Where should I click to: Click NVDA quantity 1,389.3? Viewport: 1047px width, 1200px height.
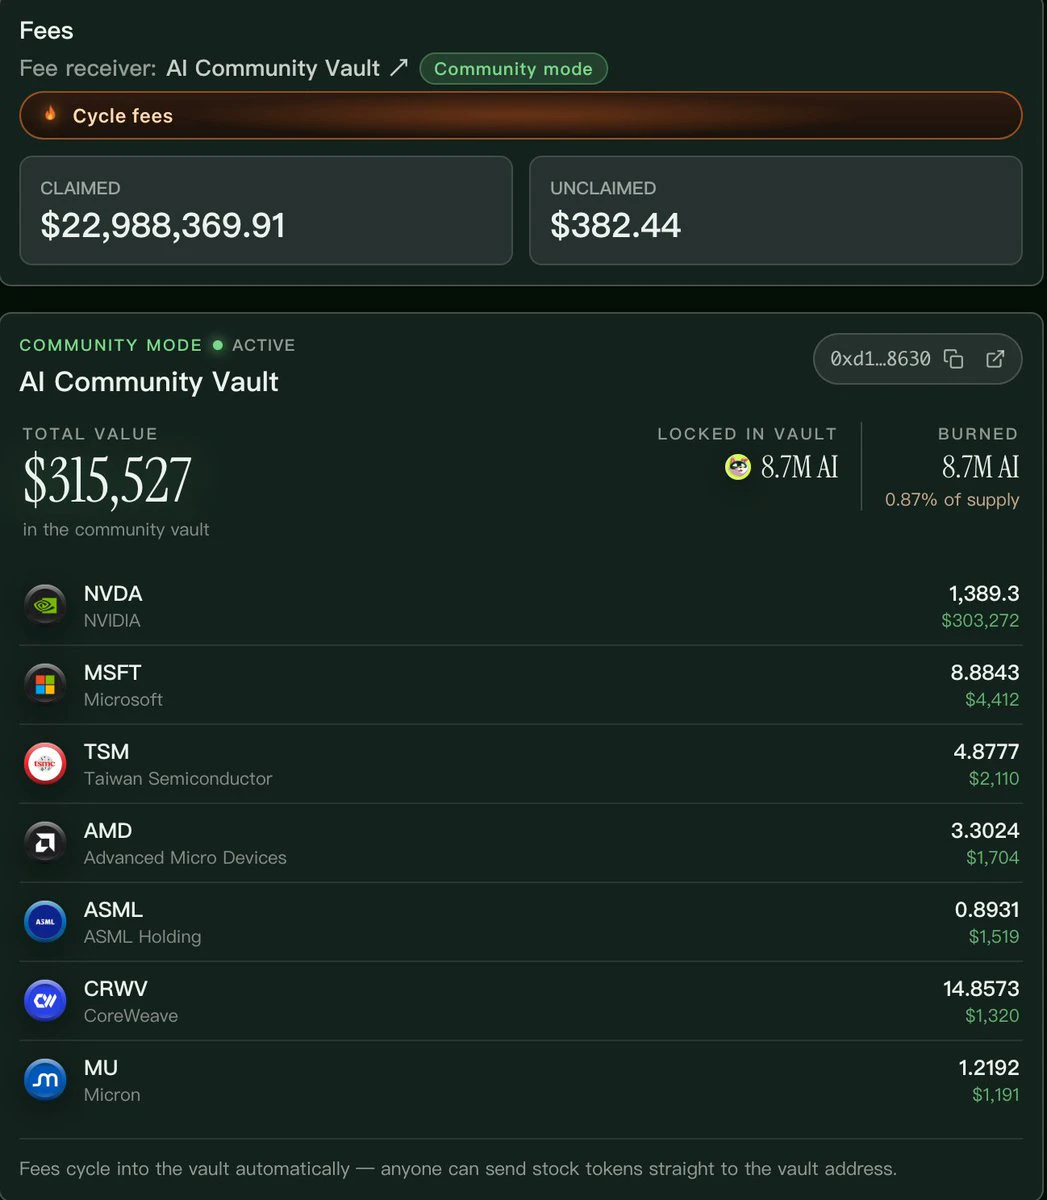tap(984, 594)
